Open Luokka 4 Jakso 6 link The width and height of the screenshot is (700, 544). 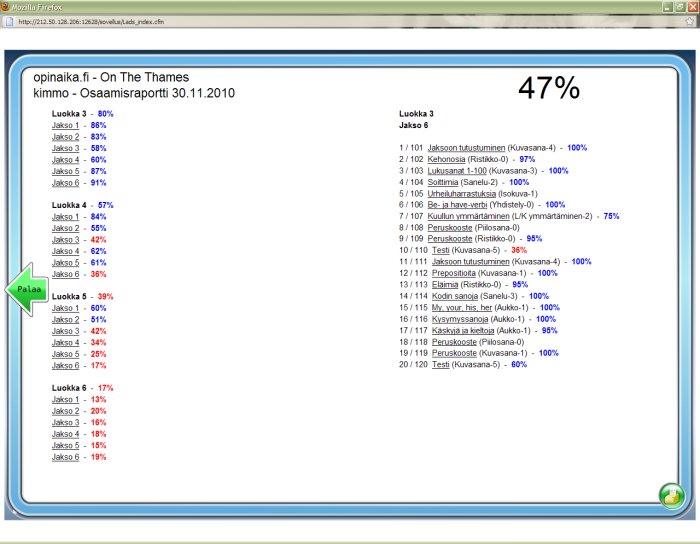(65, 274)
